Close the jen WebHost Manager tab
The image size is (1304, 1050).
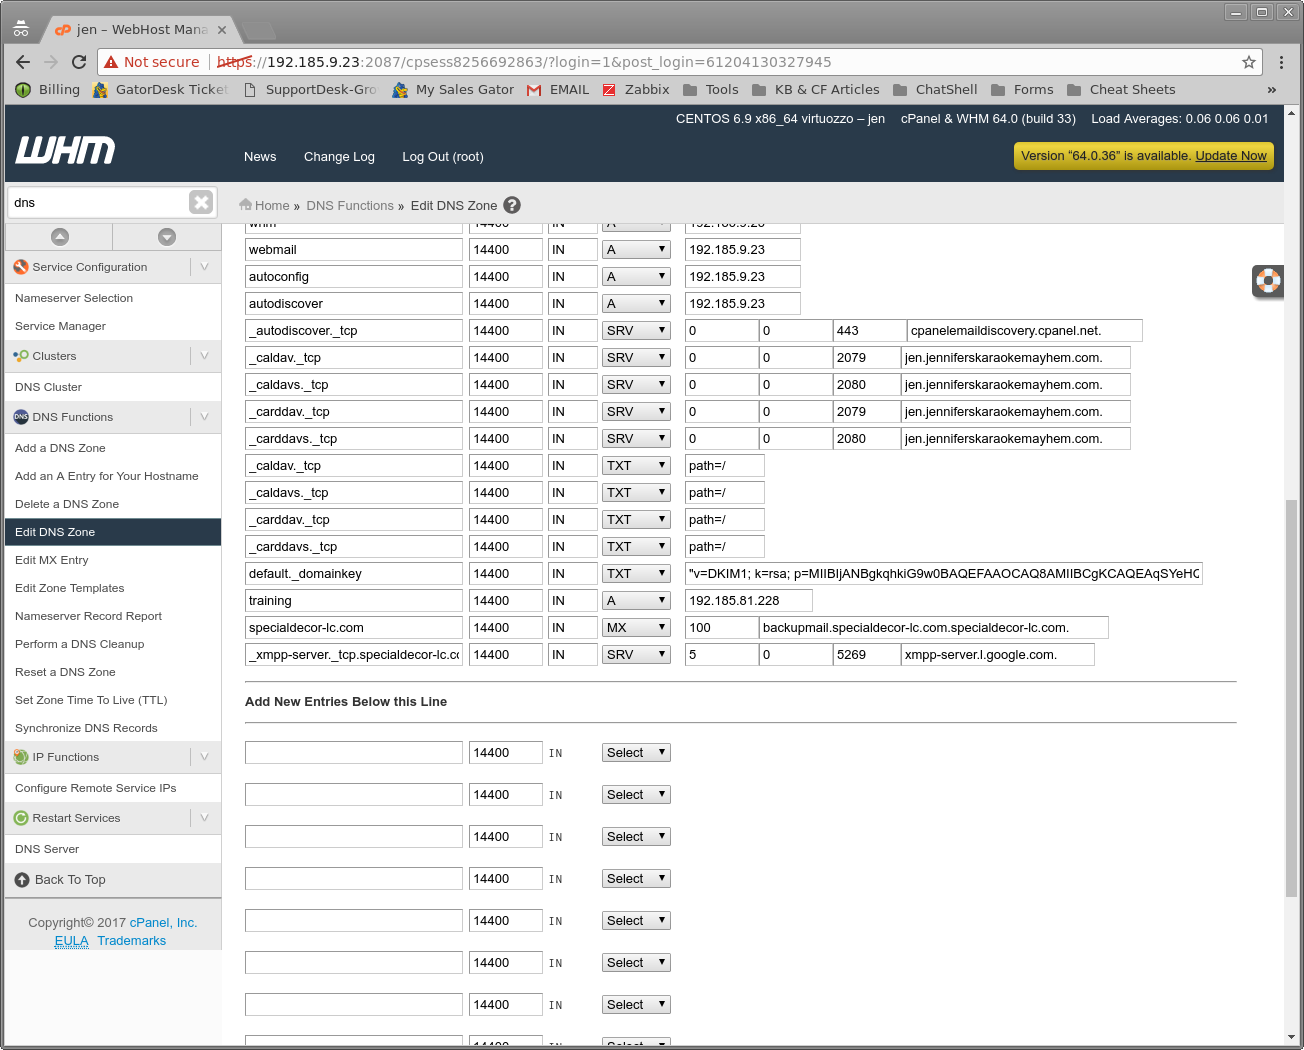click(222, 30)
